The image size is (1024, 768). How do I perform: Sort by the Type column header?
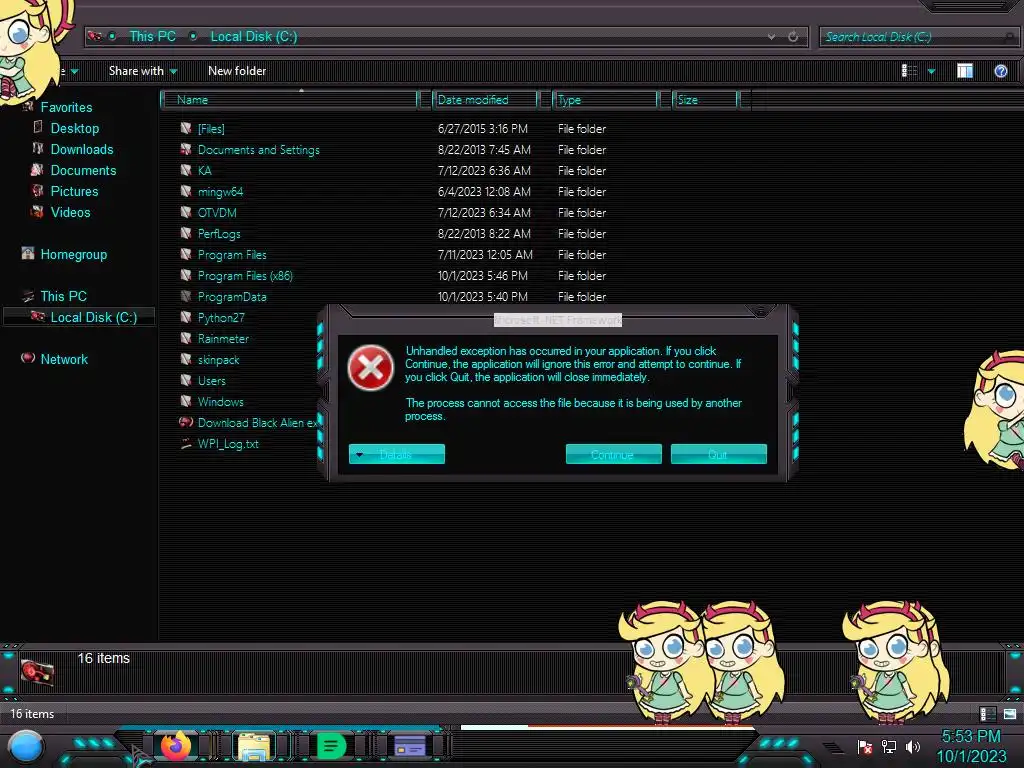tap(605, 100)
